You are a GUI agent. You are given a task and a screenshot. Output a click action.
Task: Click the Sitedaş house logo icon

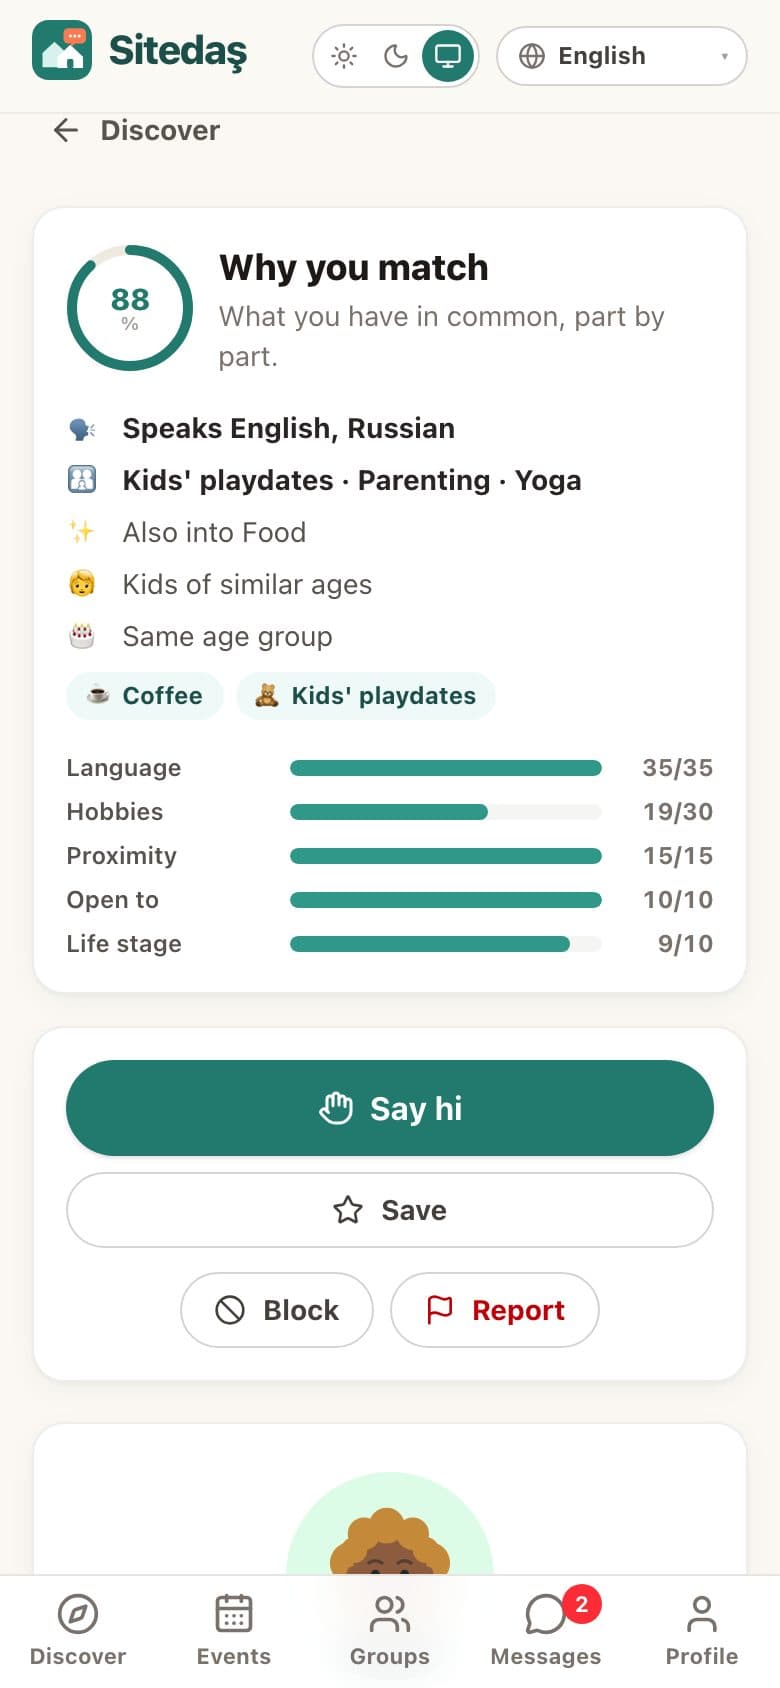point(62,50)
